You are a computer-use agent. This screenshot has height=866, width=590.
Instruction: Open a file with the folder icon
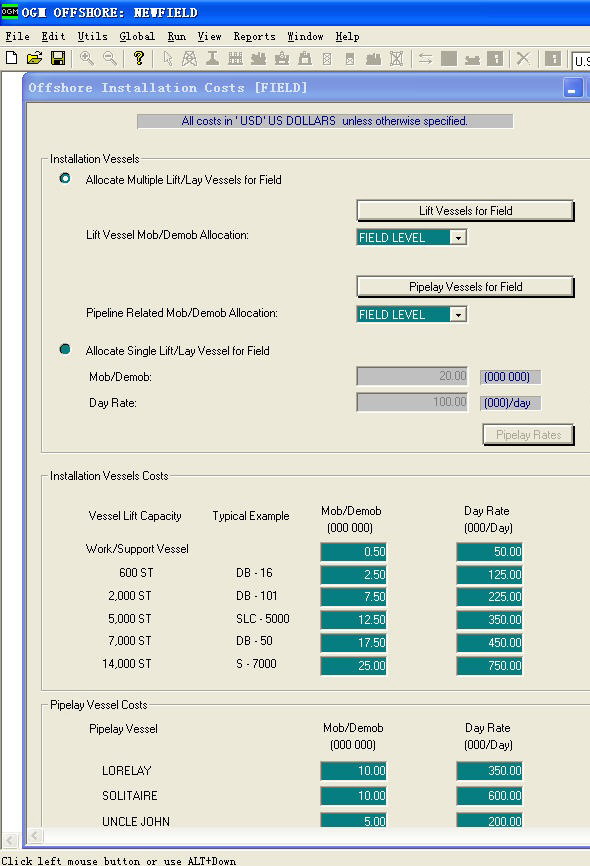tap(34, 58)
